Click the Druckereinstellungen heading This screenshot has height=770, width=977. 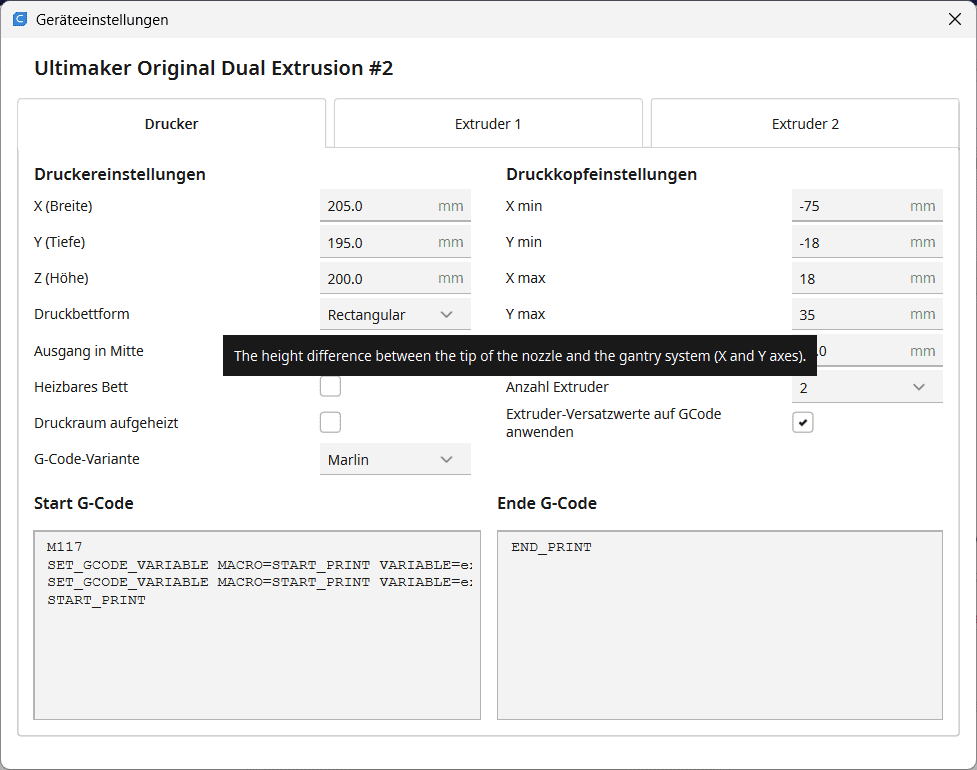120,174
